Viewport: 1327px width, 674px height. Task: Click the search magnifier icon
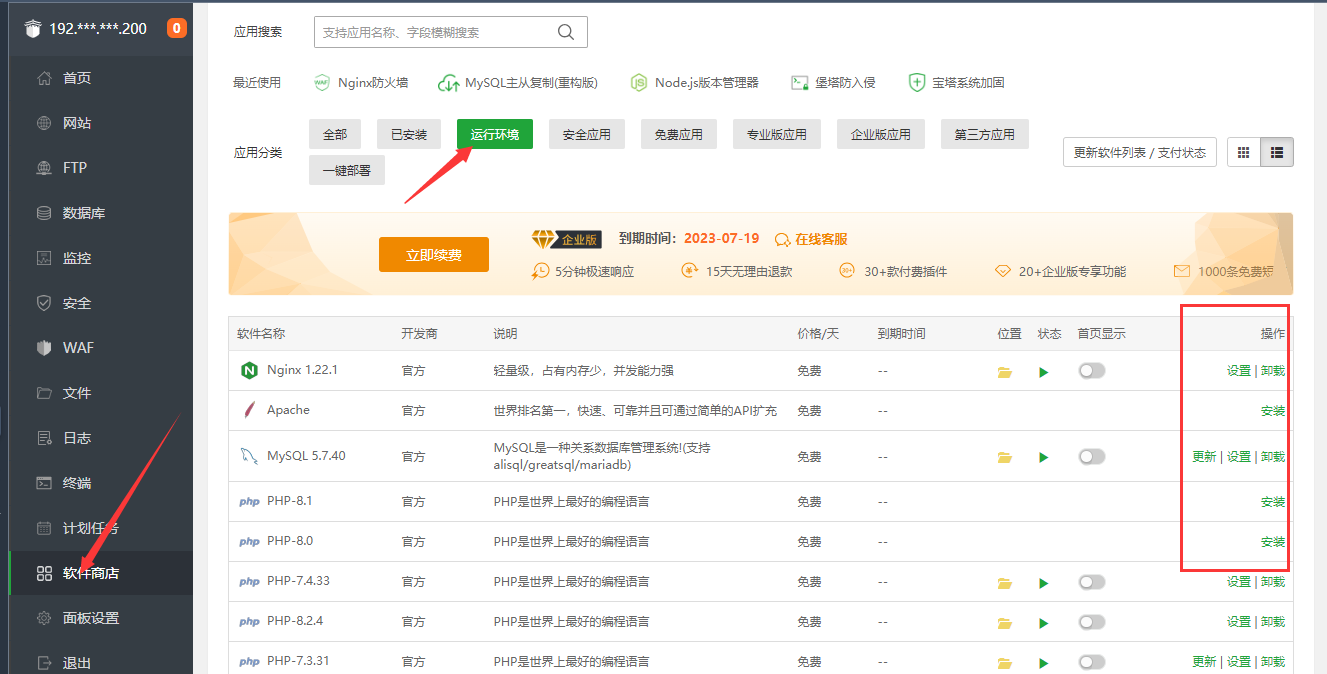pyautogui.click(x=566, y=32)
